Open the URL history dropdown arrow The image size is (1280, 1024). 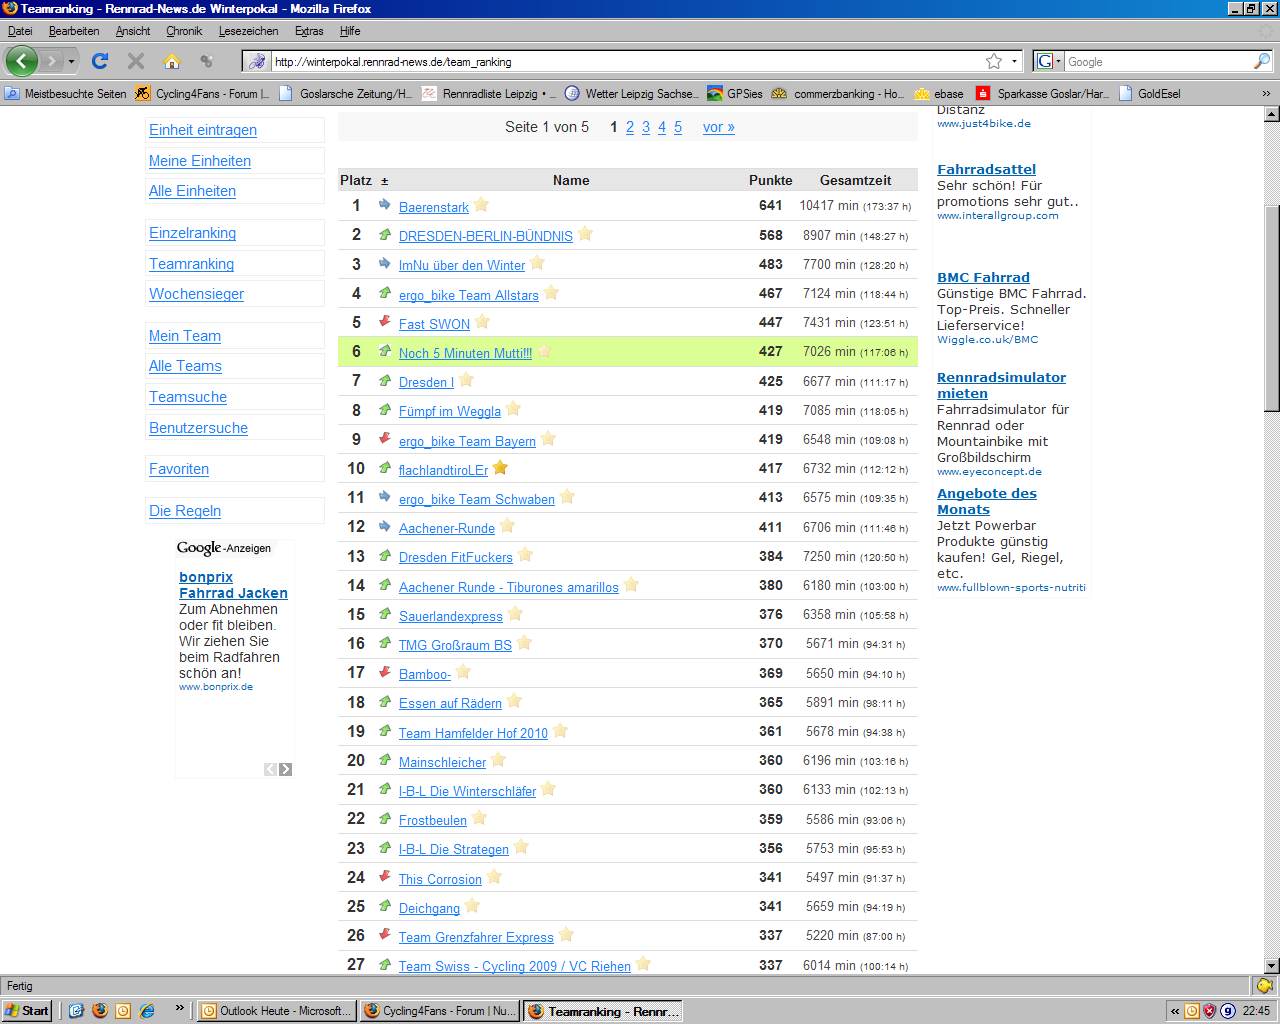click(1014, 61)
